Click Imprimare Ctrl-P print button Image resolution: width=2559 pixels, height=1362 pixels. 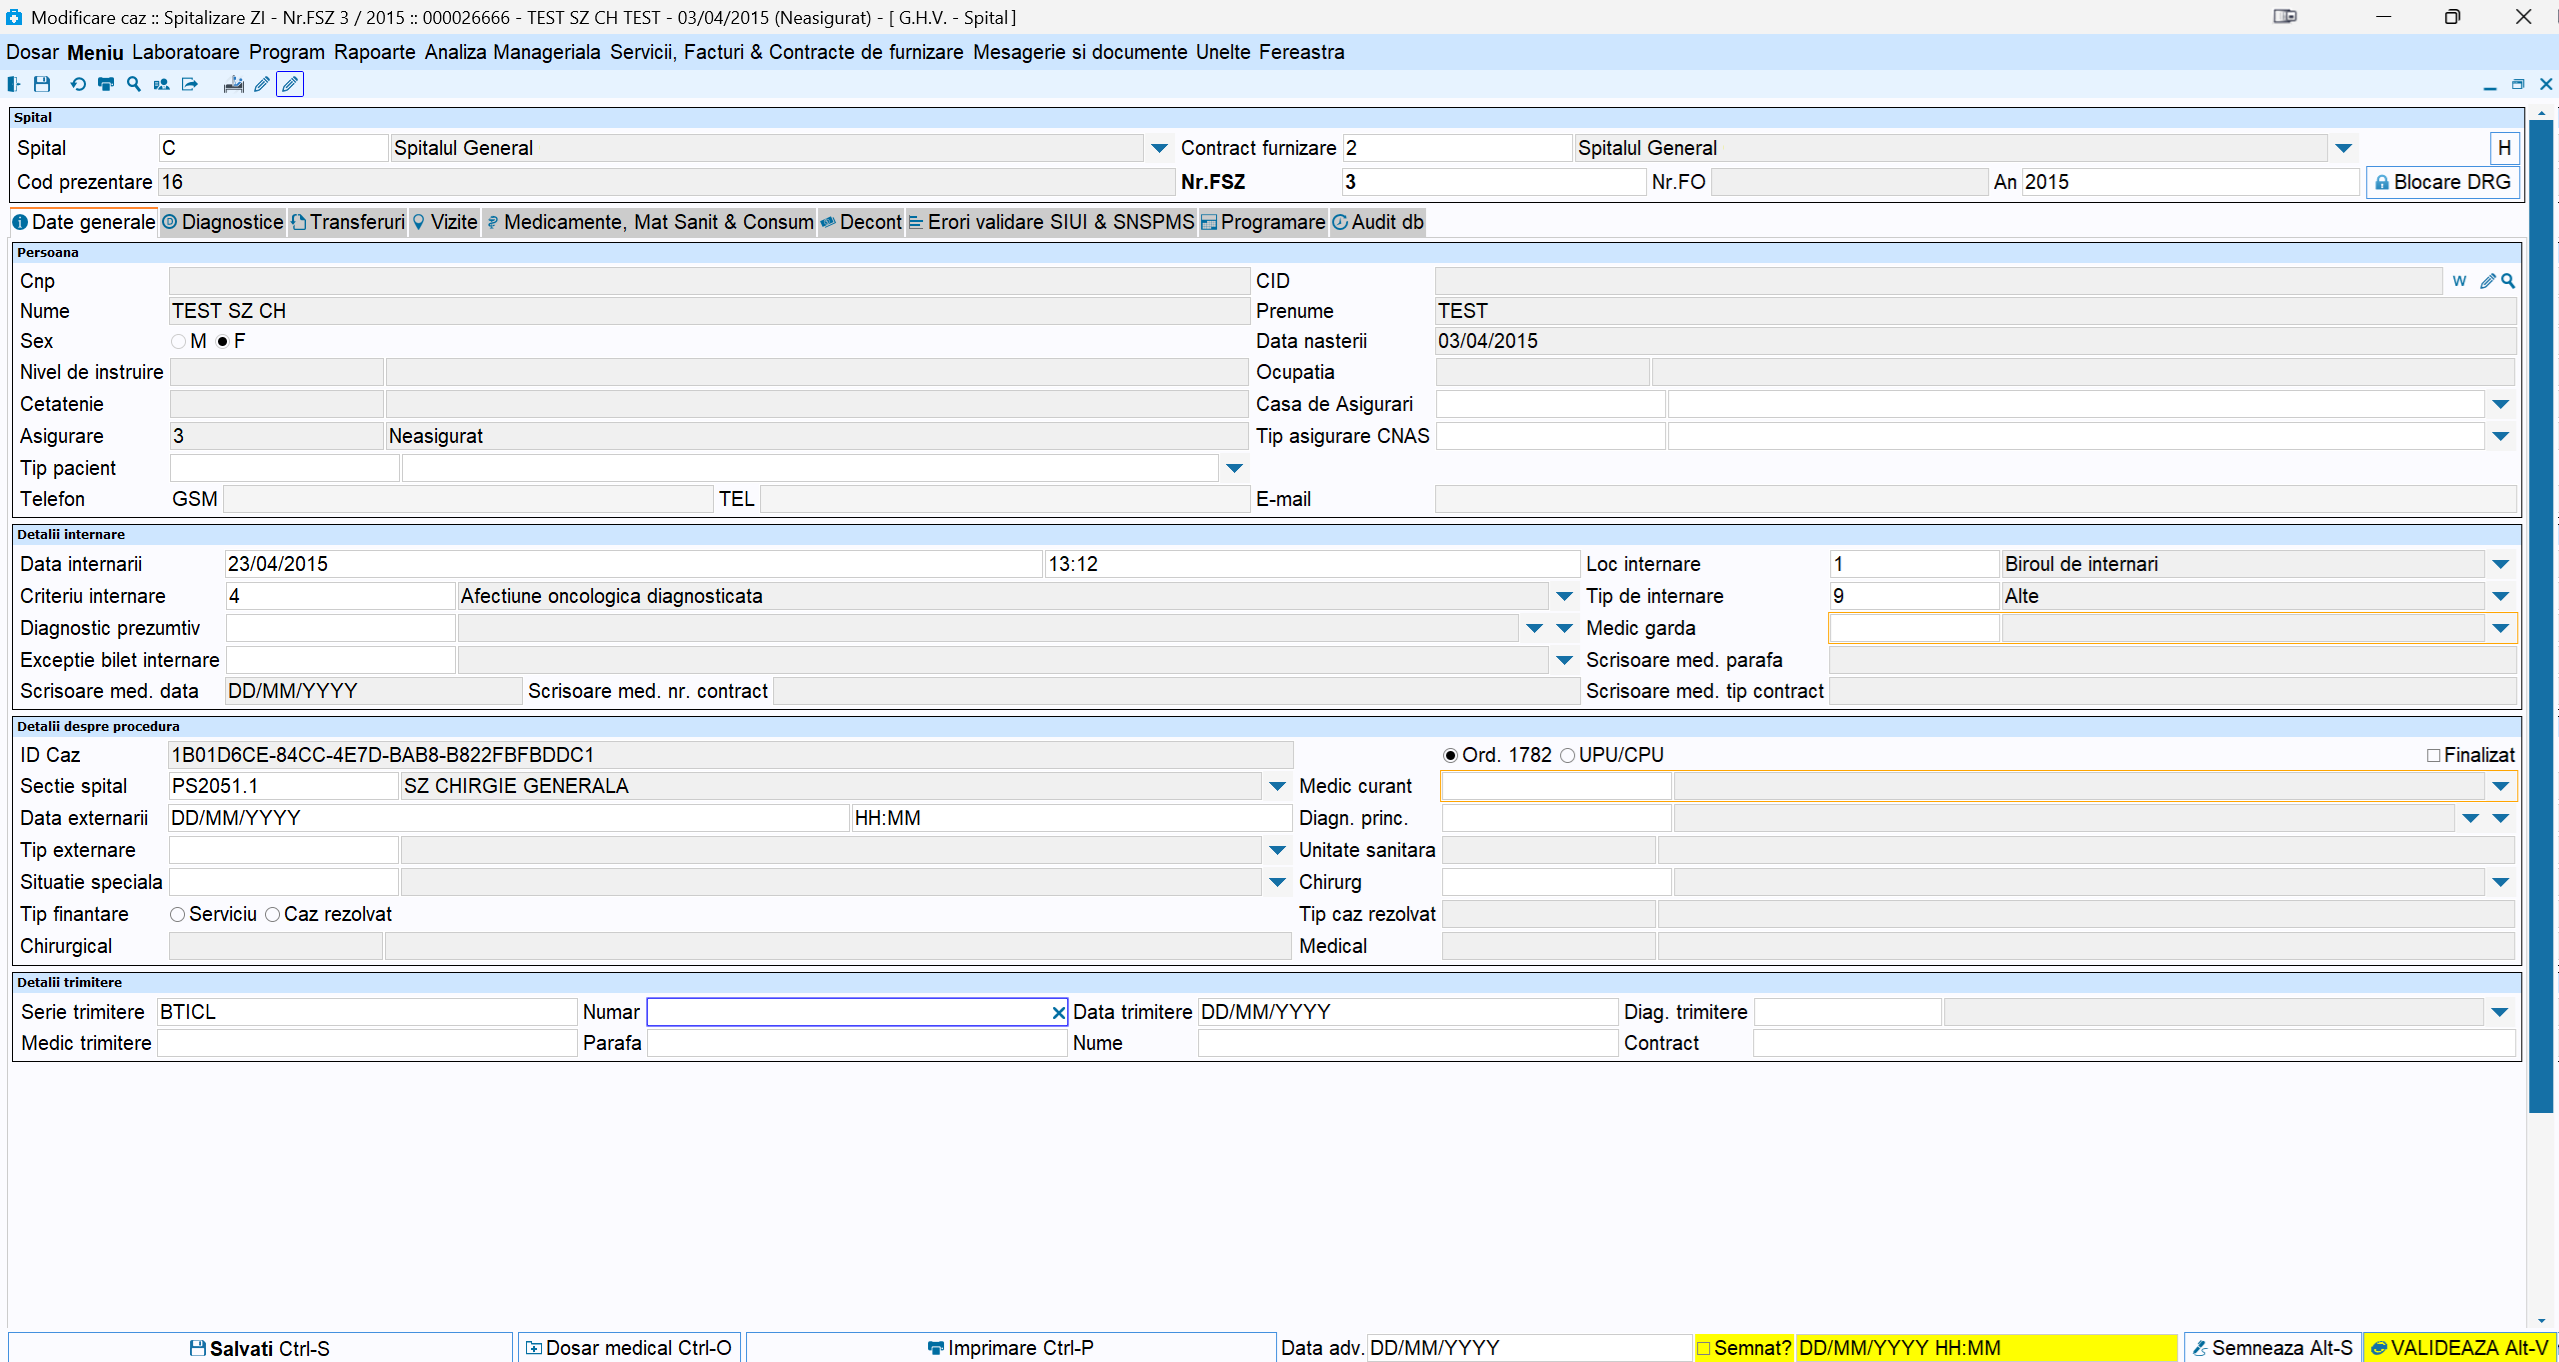coord(1010,1347)
